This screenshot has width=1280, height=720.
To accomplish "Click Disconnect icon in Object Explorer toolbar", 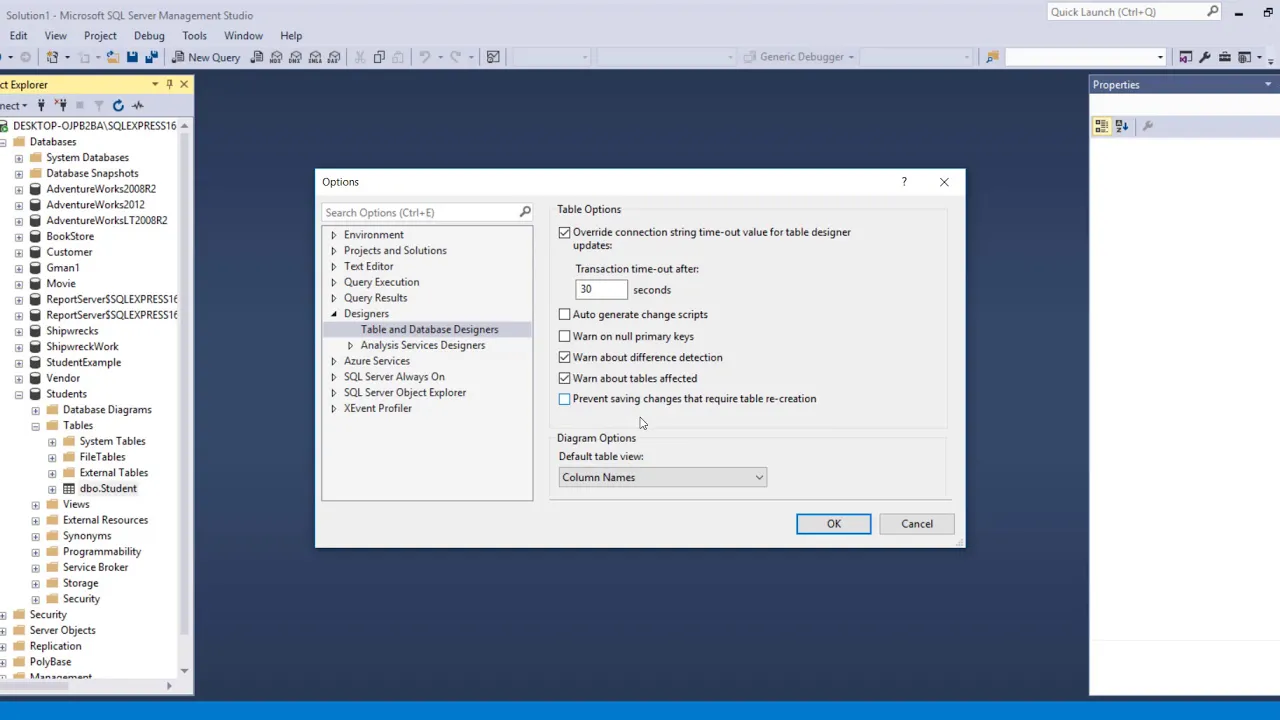I will (x=61, y=105).
